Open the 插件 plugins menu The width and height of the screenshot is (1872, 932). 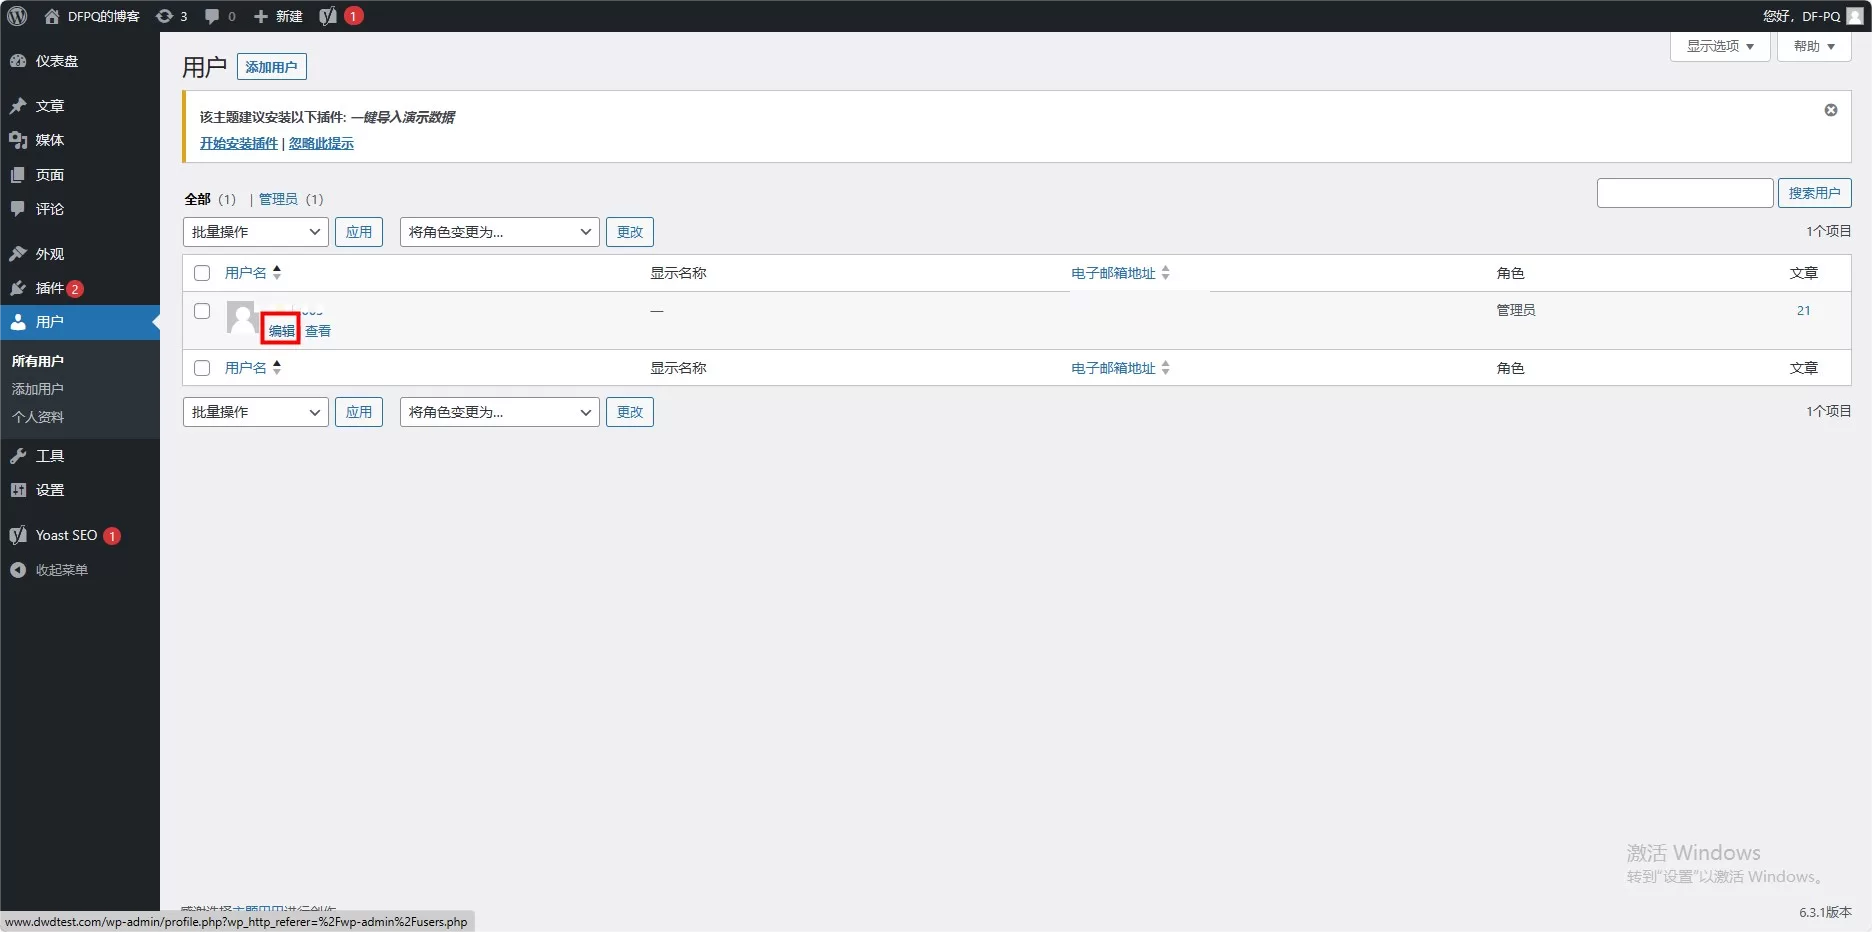[50, 288]
